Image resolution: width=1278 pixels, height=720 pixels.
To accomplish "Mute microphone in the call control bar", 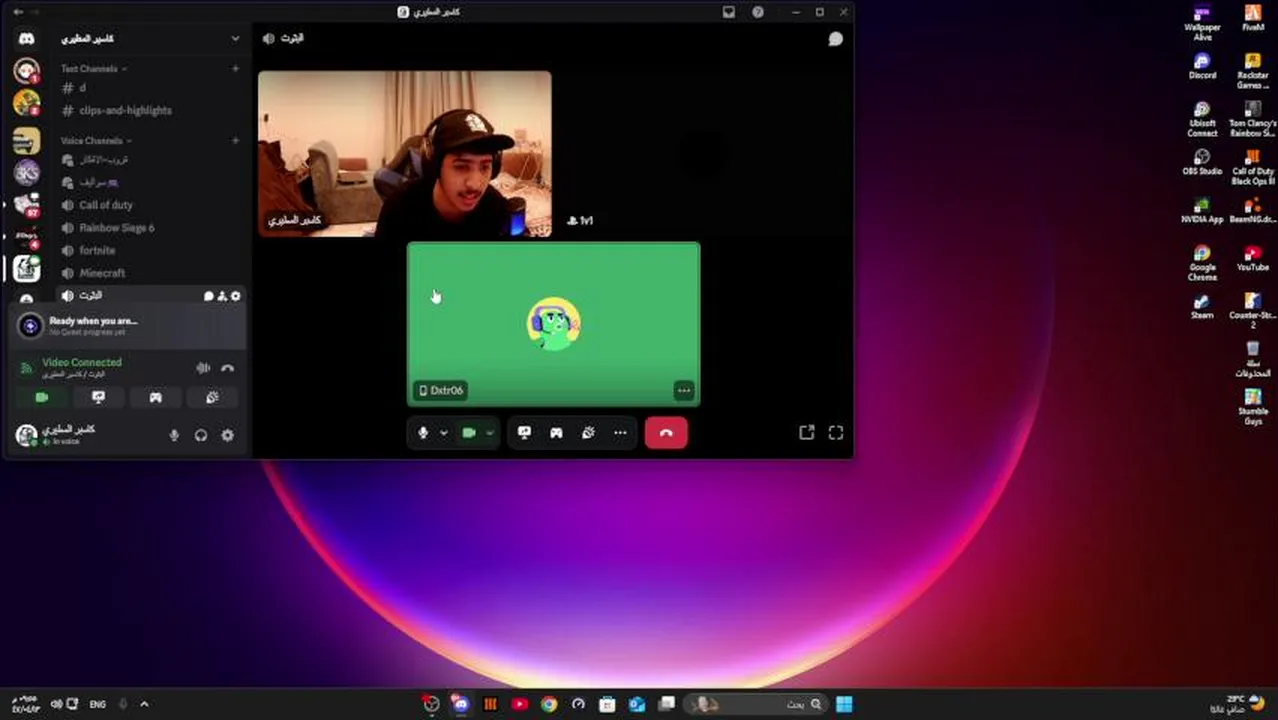I will pyautogui.click(x=423, y=433).
